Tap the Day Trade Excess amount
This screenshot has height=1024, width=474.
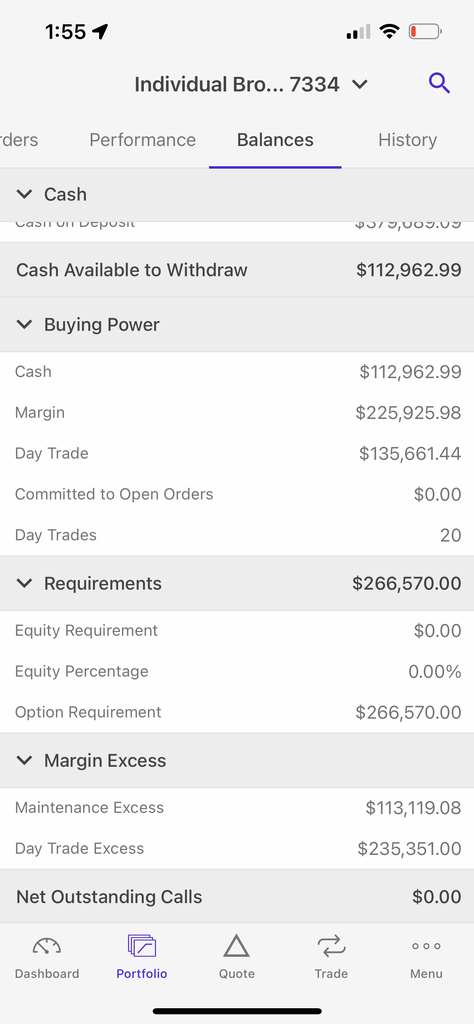click(409, 848)
